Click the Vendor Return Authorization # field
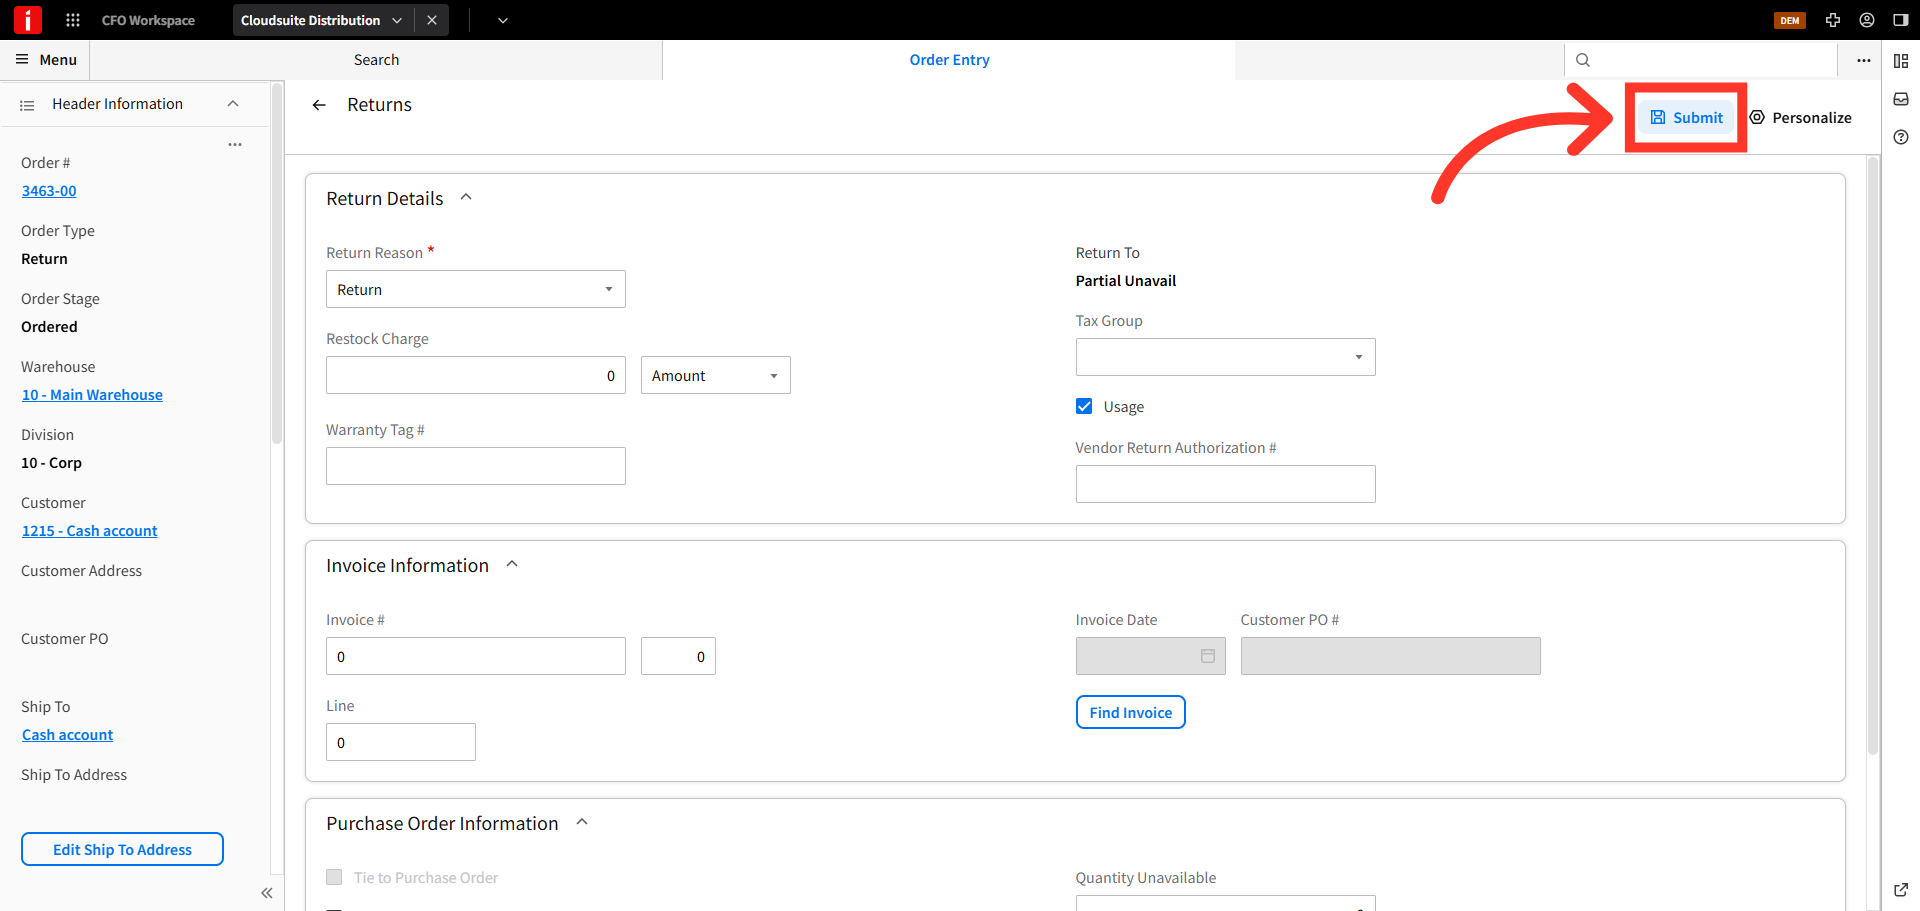The image size is (1920, 911). (1226, 484)
